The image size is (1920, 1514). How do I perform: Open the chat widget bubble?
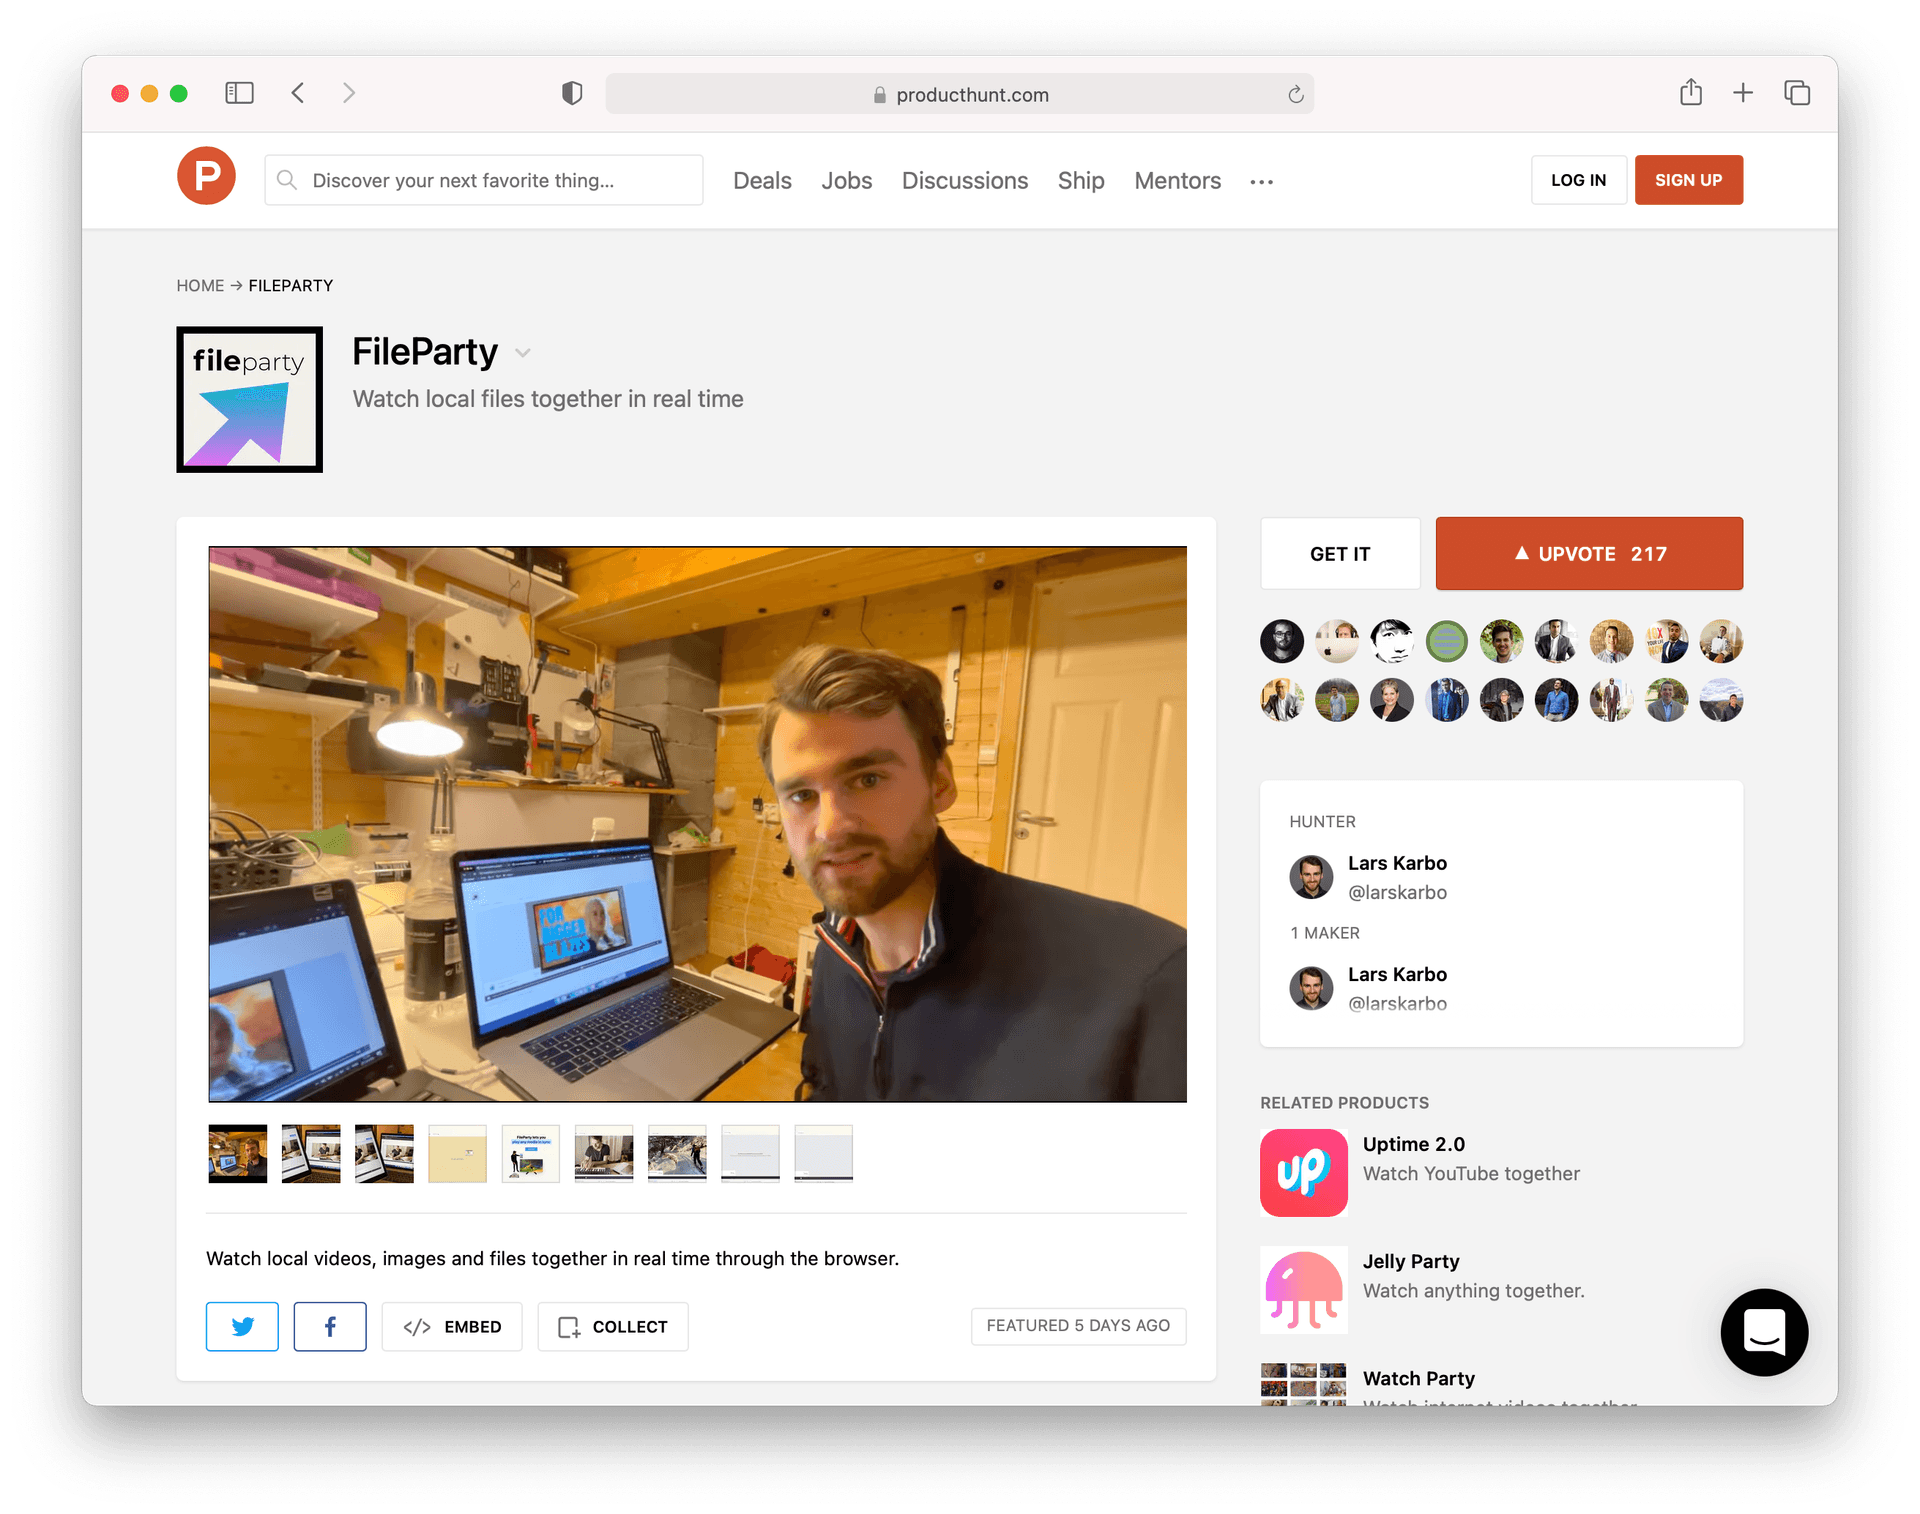[1764, 1332]
